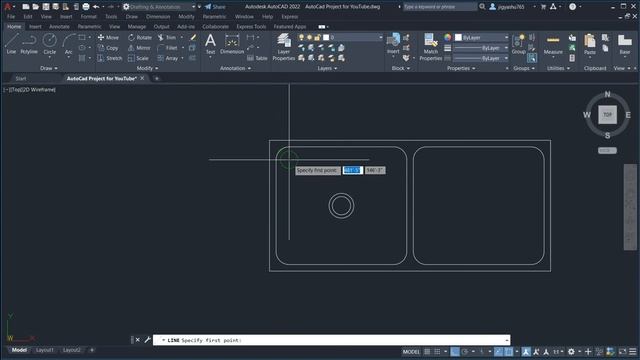The image size is (640, 360).
Task: Switch to the Express Tools ribbon tab
Action: point(251,27)
